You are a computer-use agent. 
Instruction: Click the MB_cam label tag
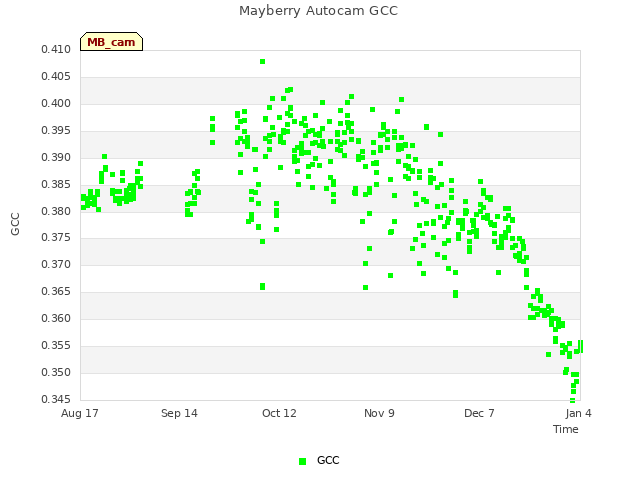(x=111, y=42)
